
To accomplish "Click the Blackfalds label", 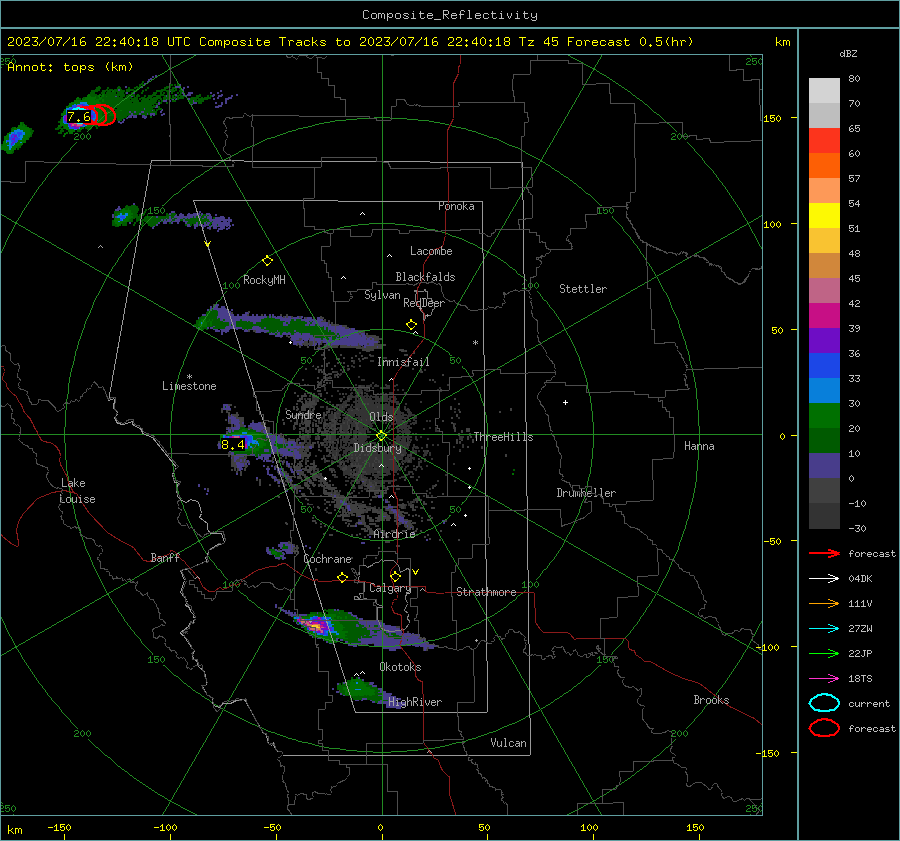I will [425, 277].
